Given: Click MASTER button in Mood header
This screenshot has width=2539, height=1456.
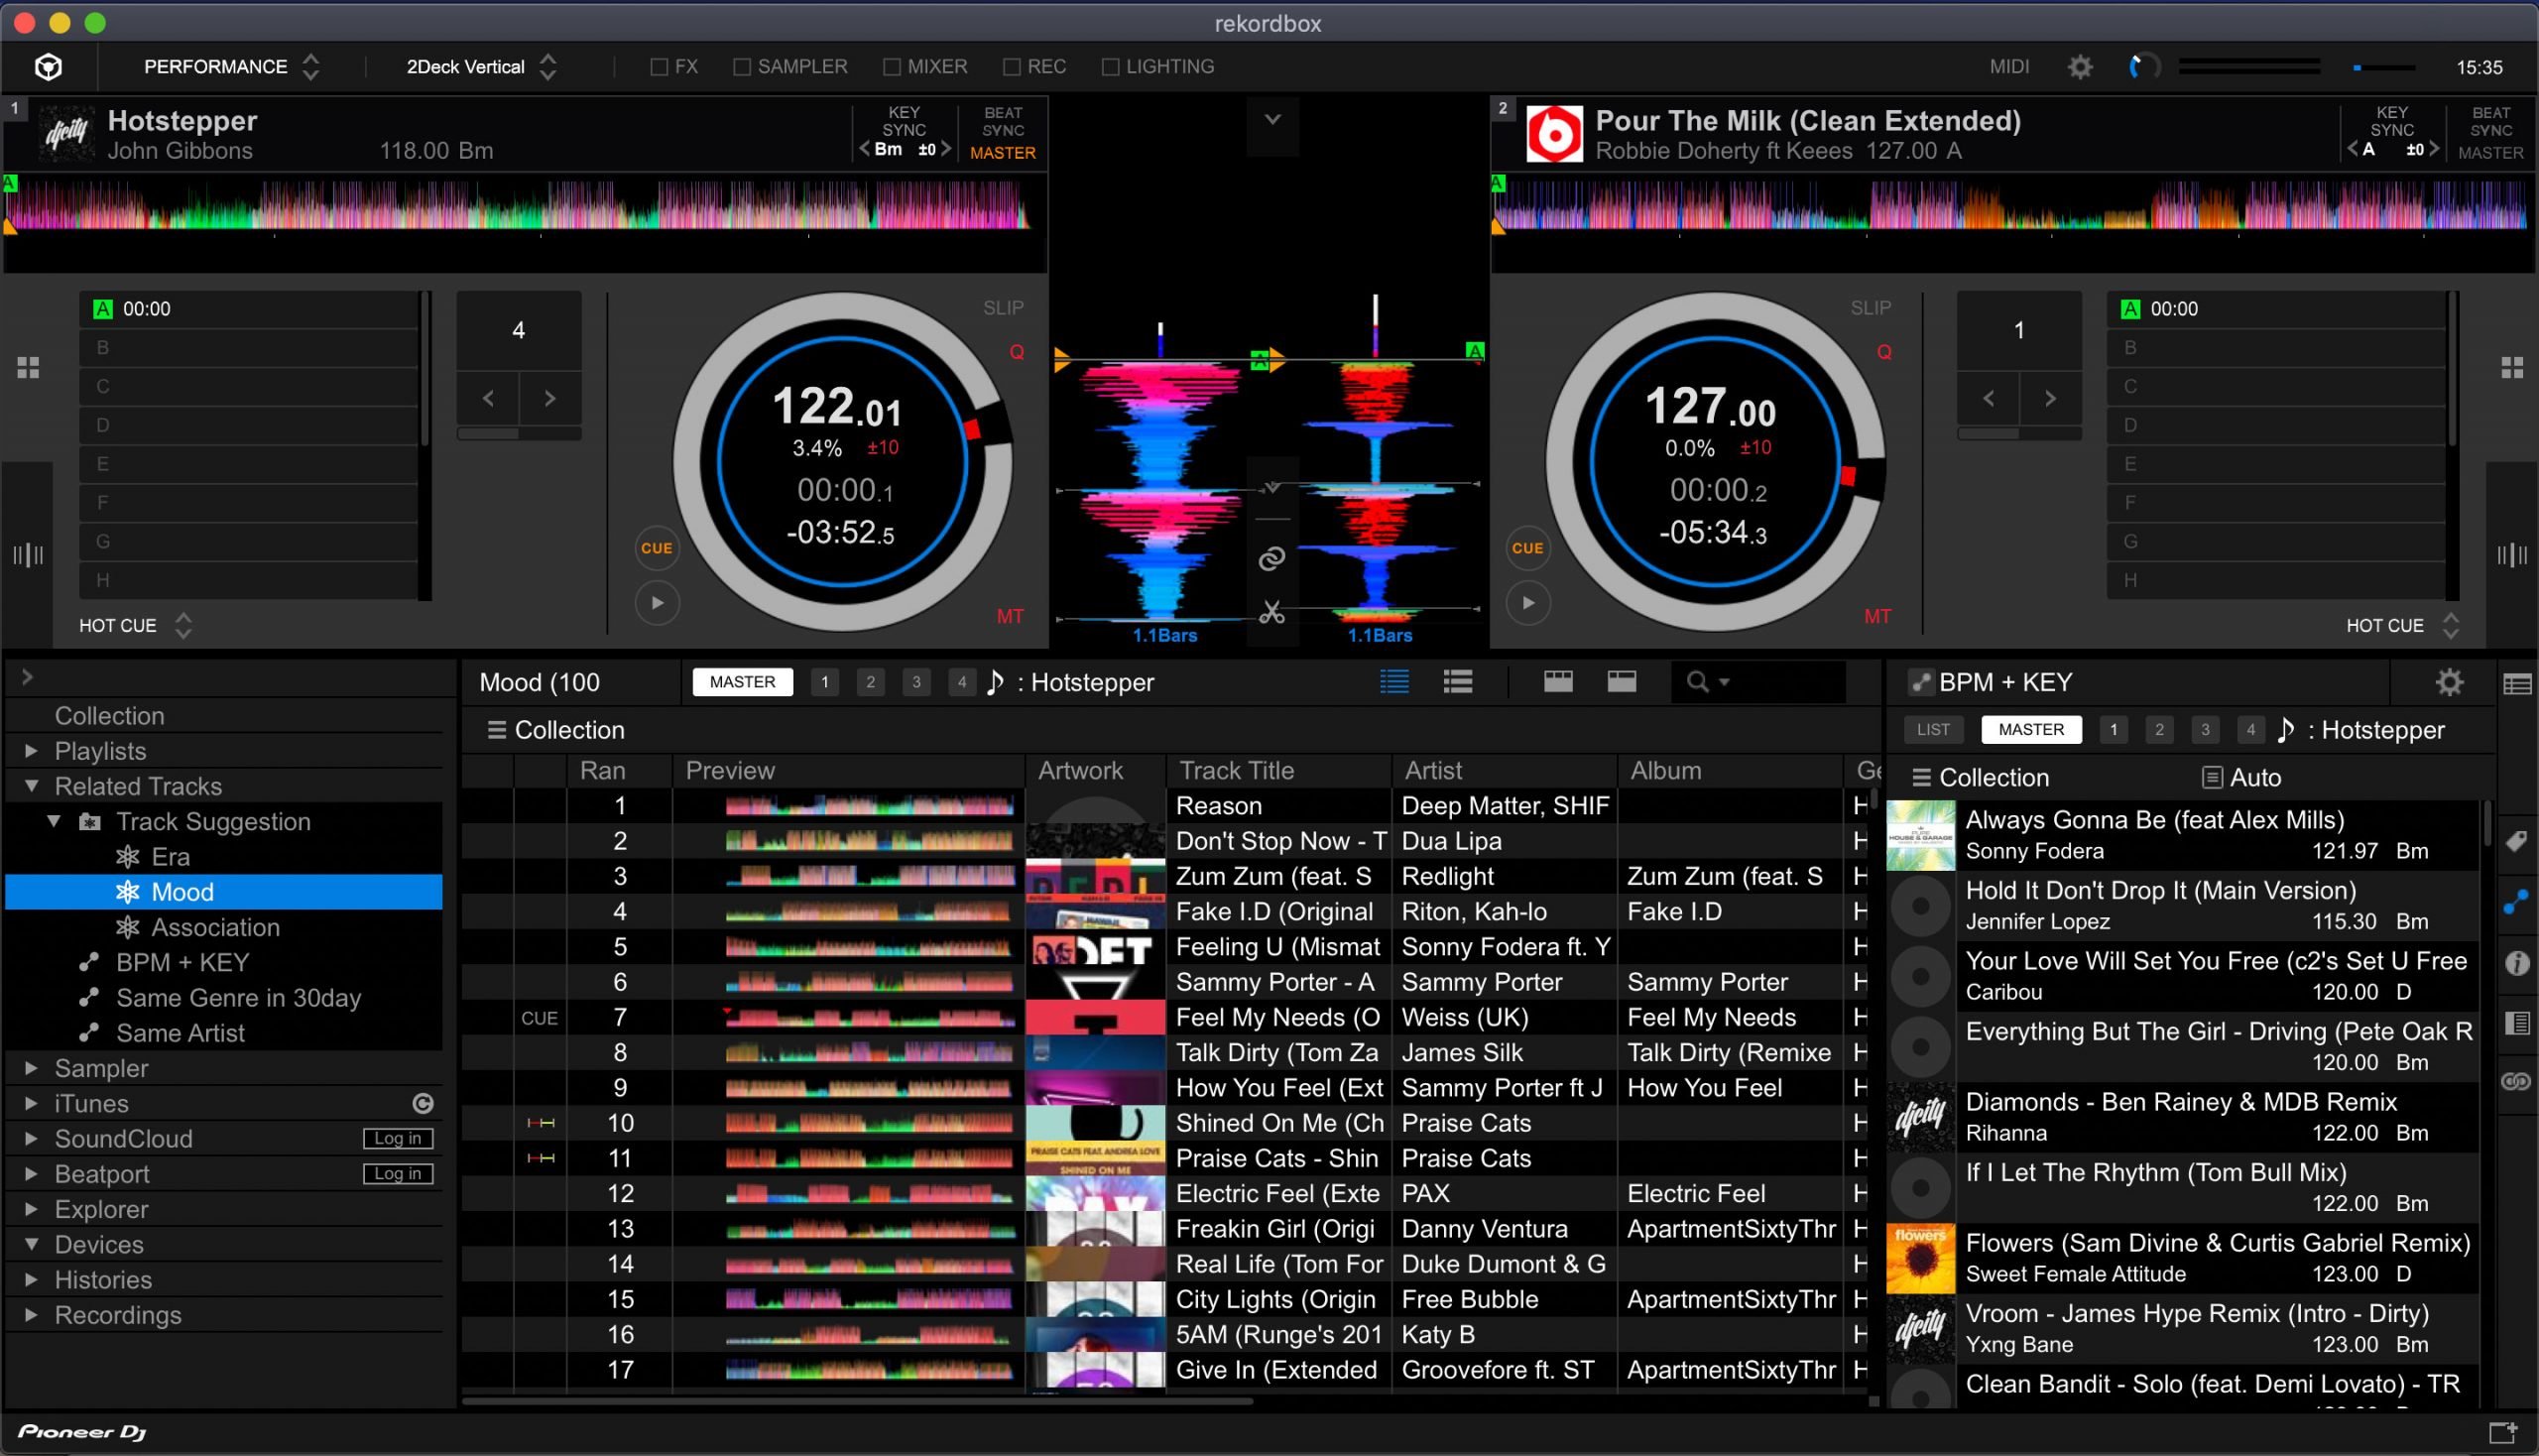Looking at the screenshot, I should pos(743,682).
